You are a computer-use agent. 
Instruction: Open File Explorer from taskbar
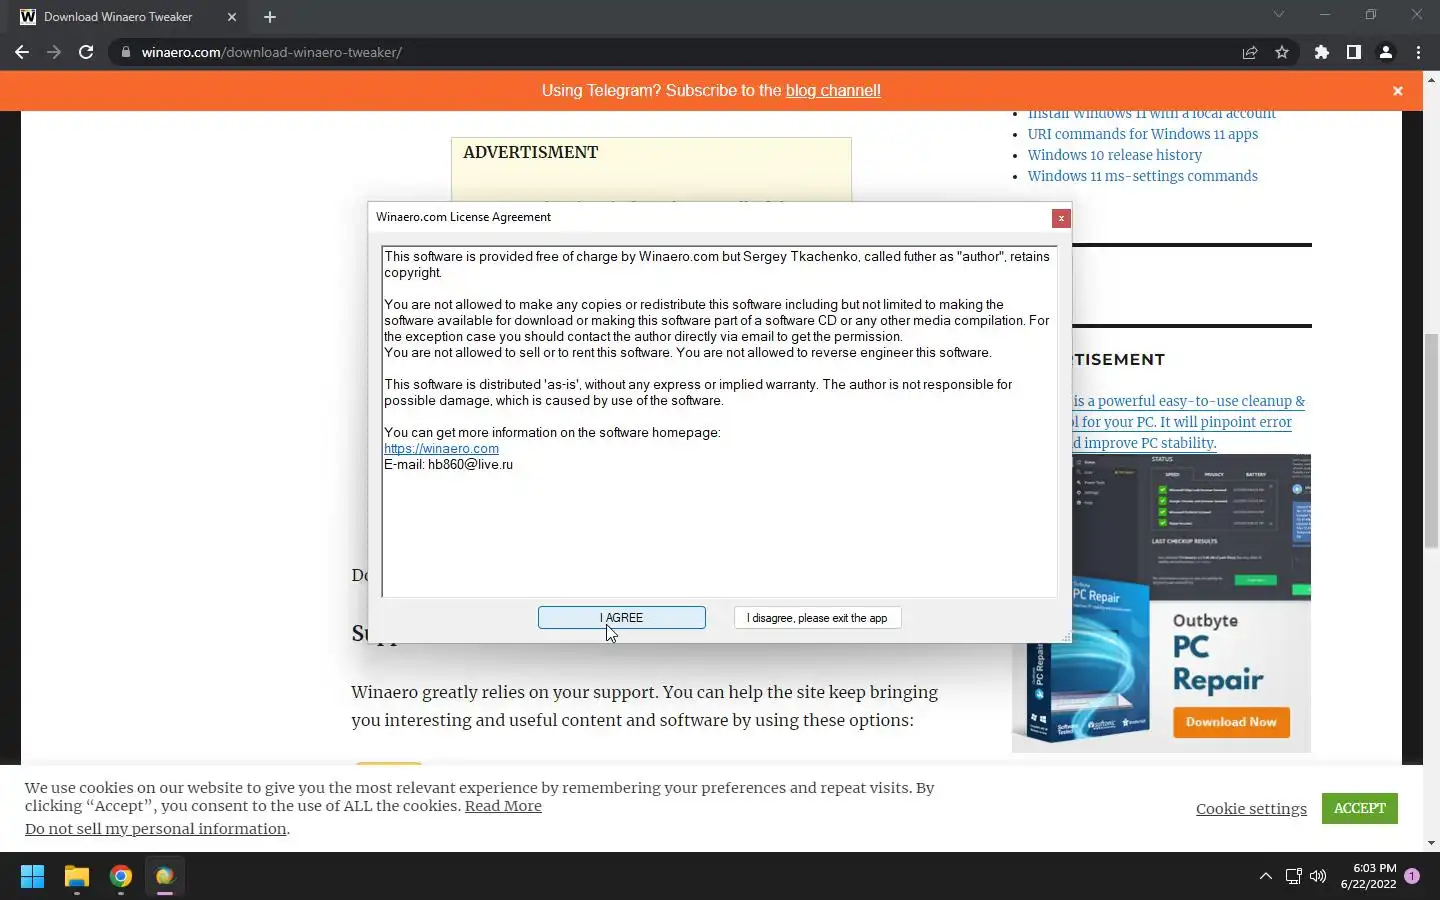[77, 876]
